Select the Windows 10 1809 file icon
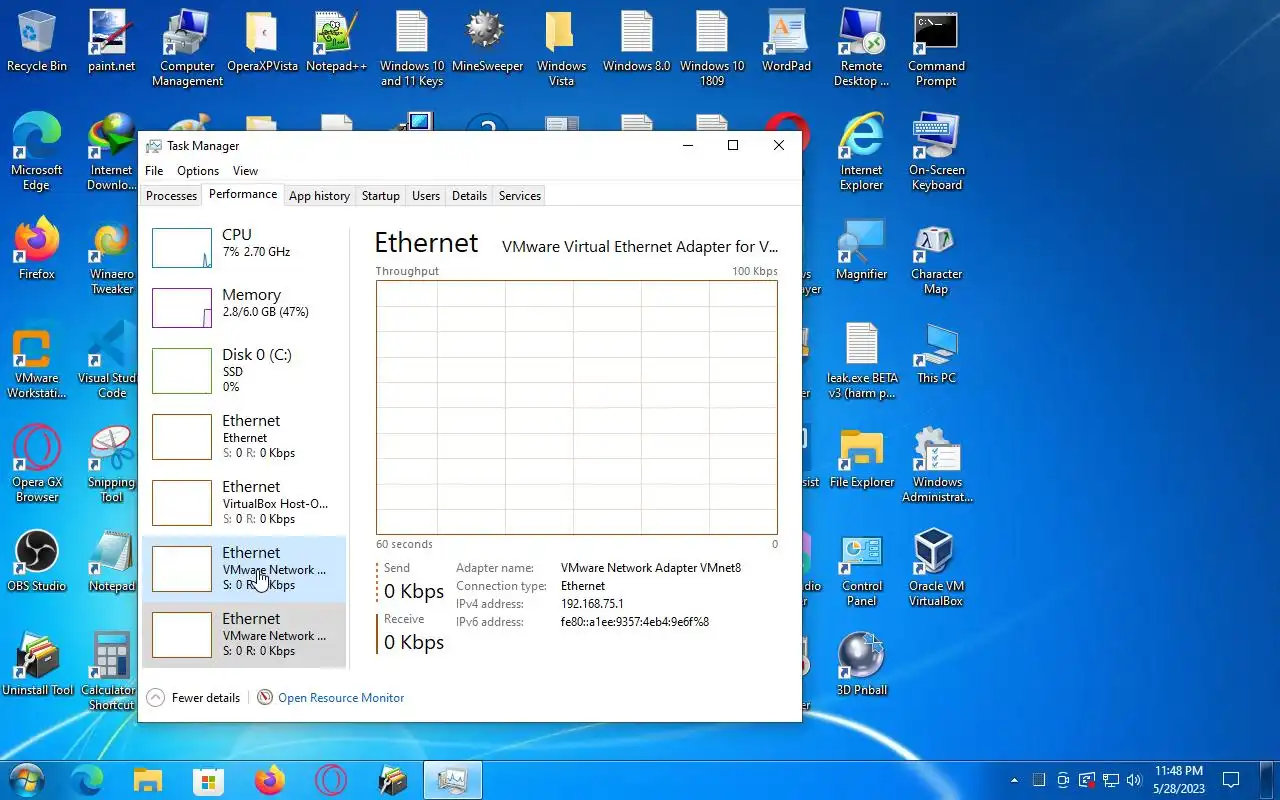This screenshot has width=1280, height=800. [x=712, y=48]
